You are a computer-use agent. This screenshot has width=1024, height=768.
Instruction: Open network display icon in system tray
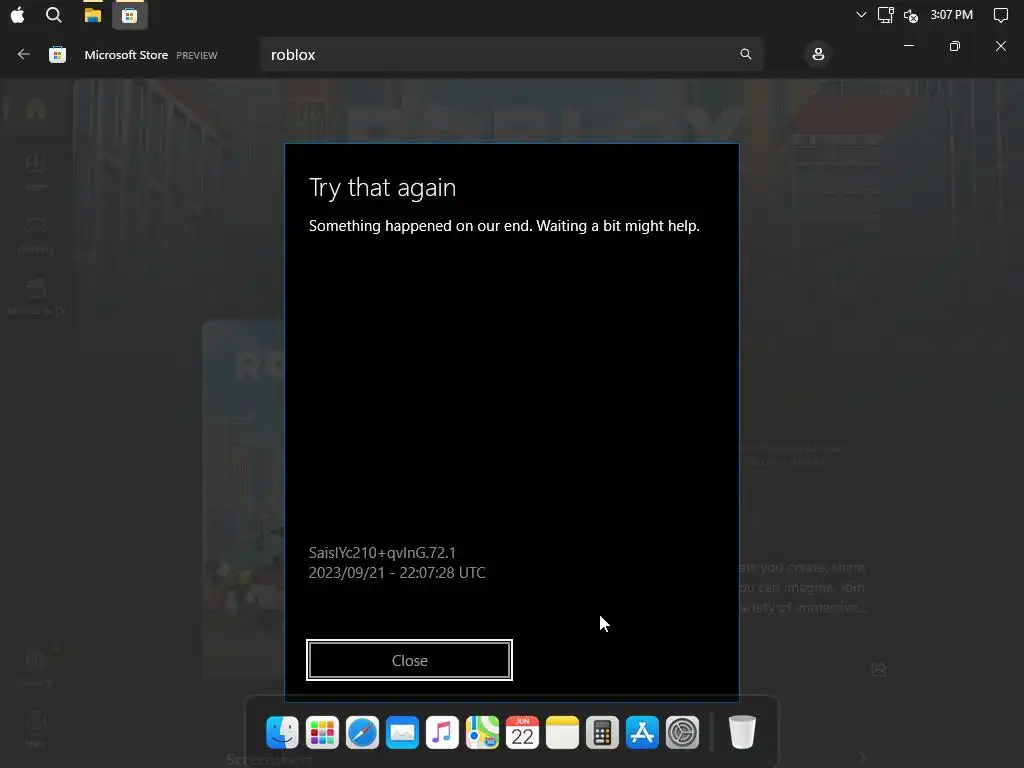pos(886,15)
